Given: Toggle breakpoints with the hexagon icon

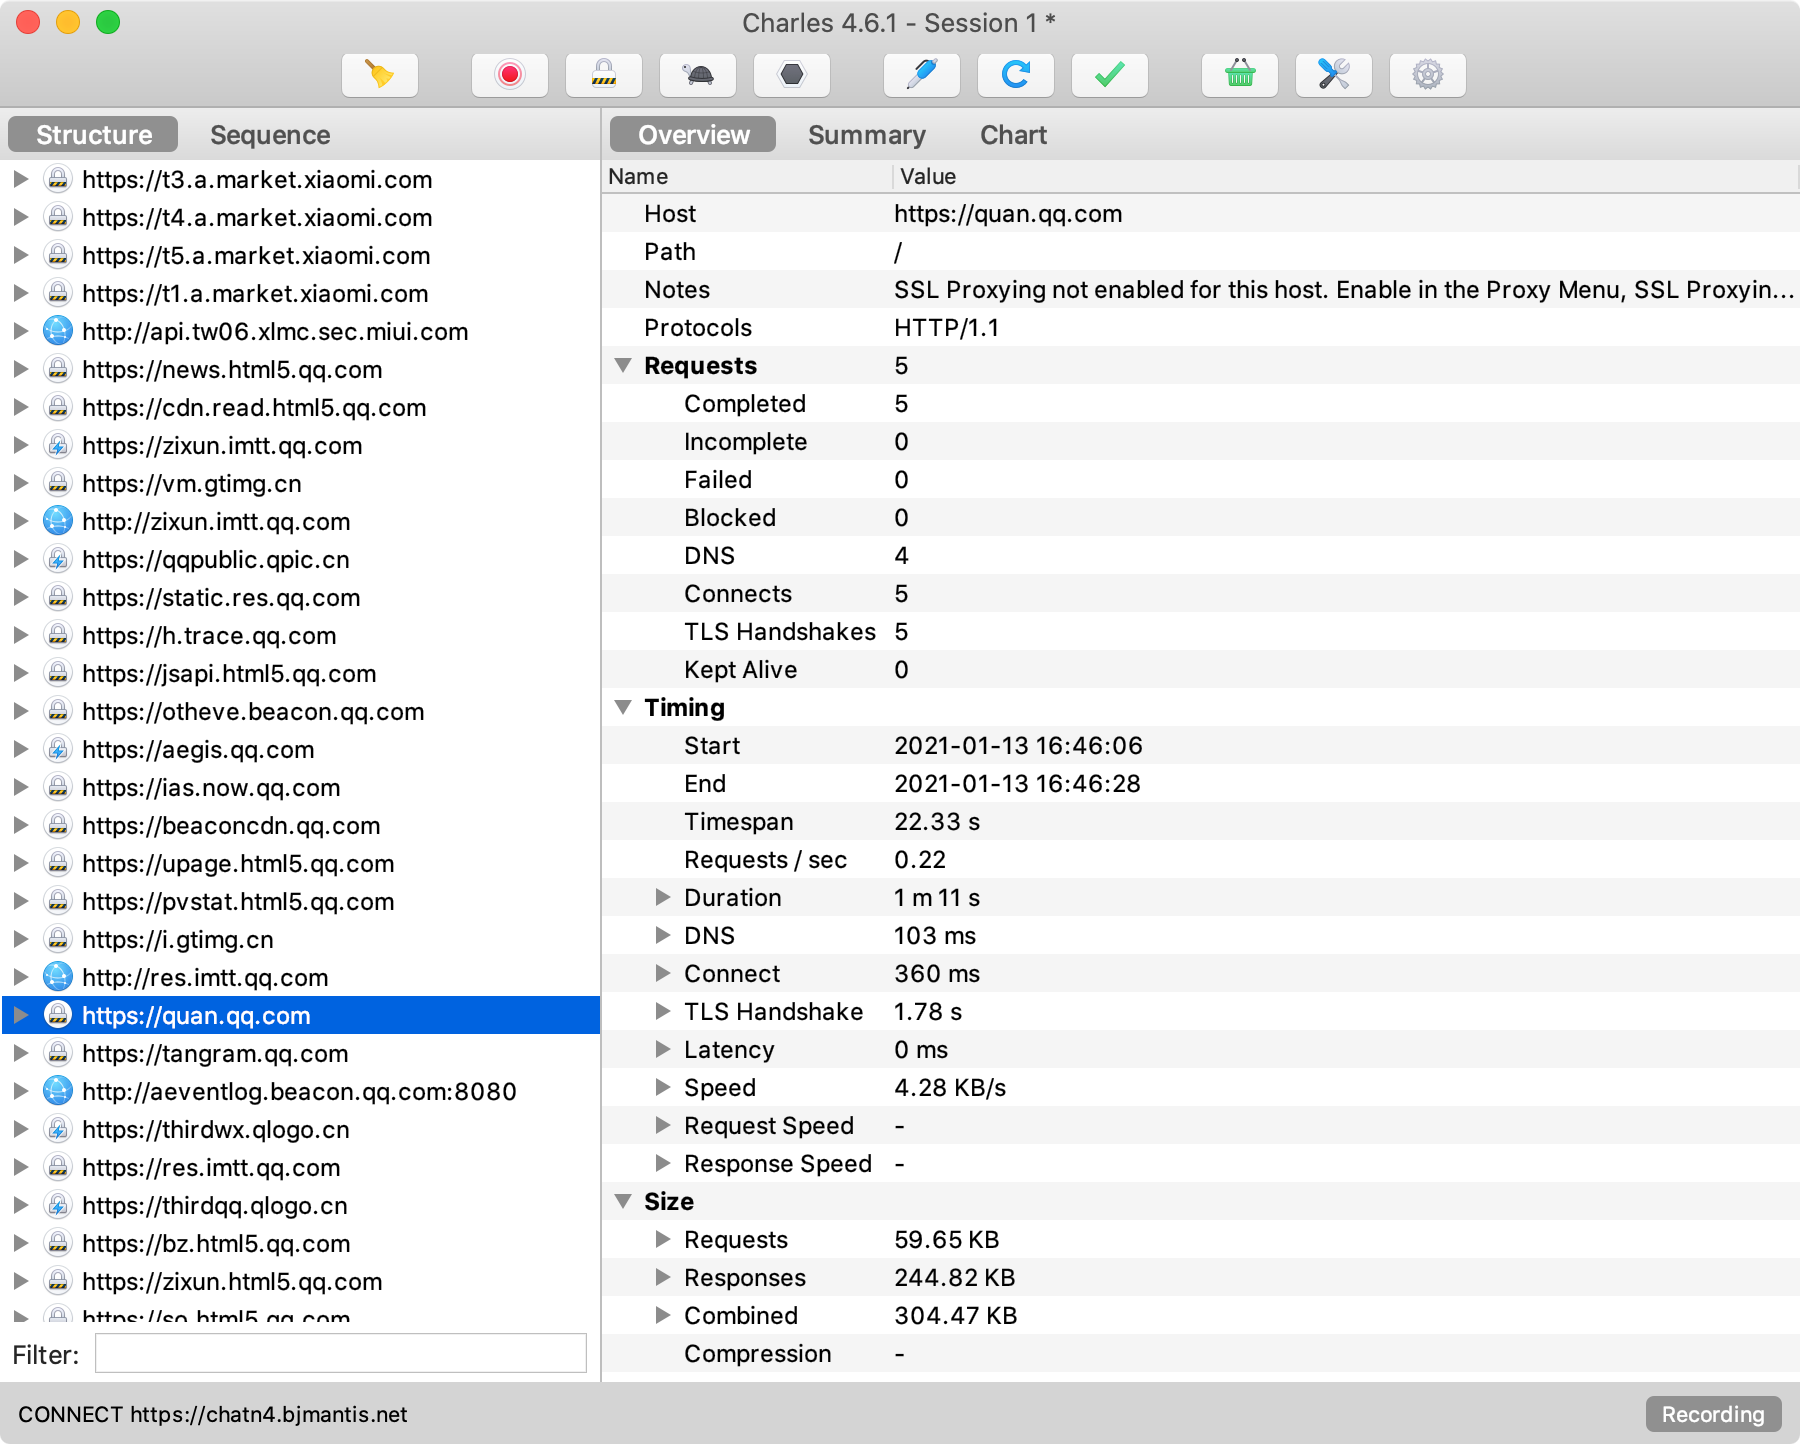Looking at the screenshot, I should pos(792,74).
